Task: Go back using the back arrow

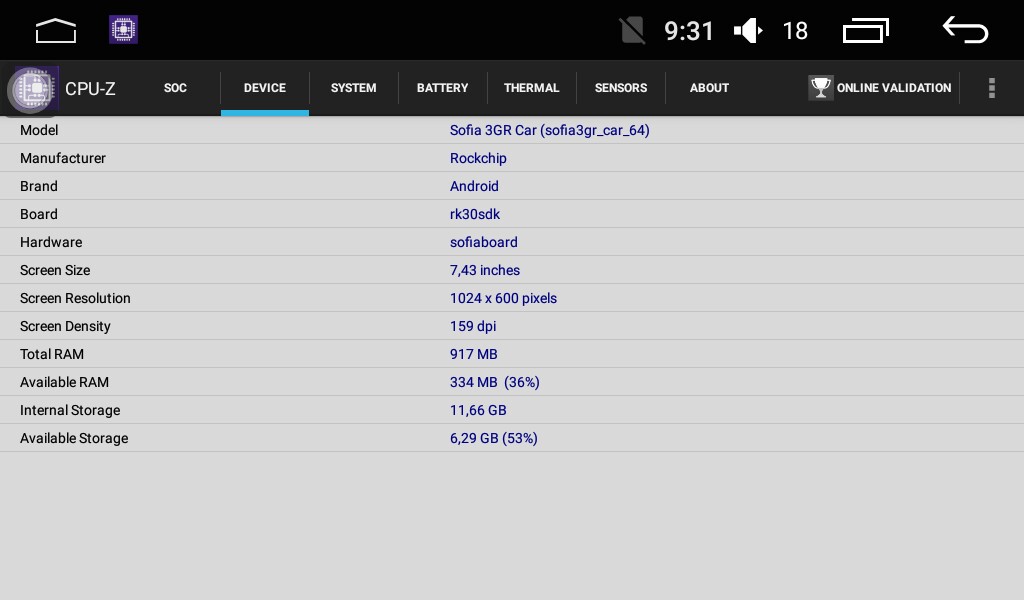Action: (965, 30)
